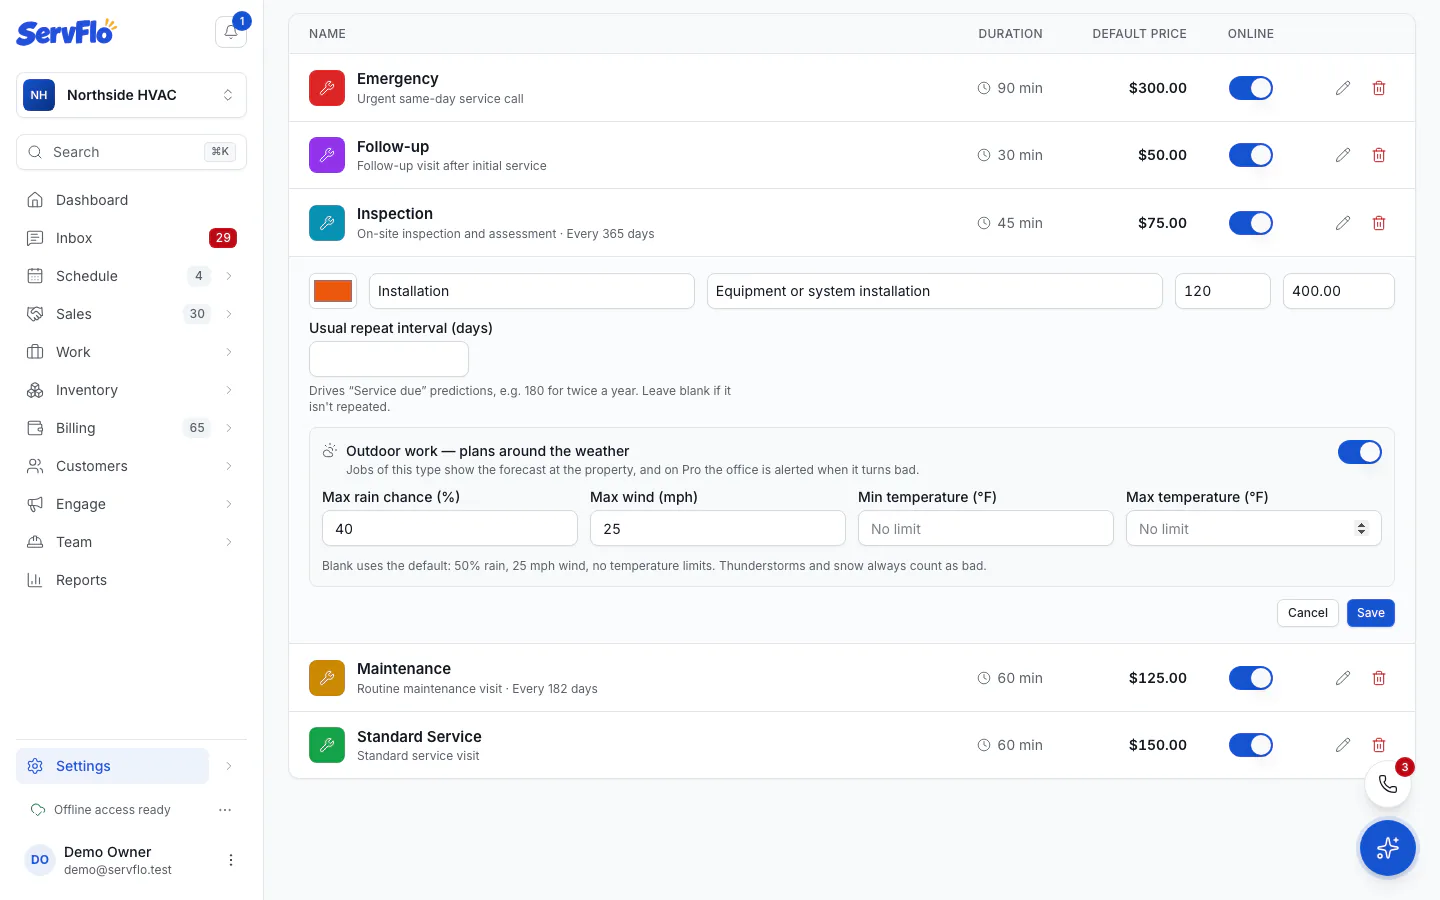Open the Inbox page
This screenshot has width=1440, height=900.
[x=131, y=238]
